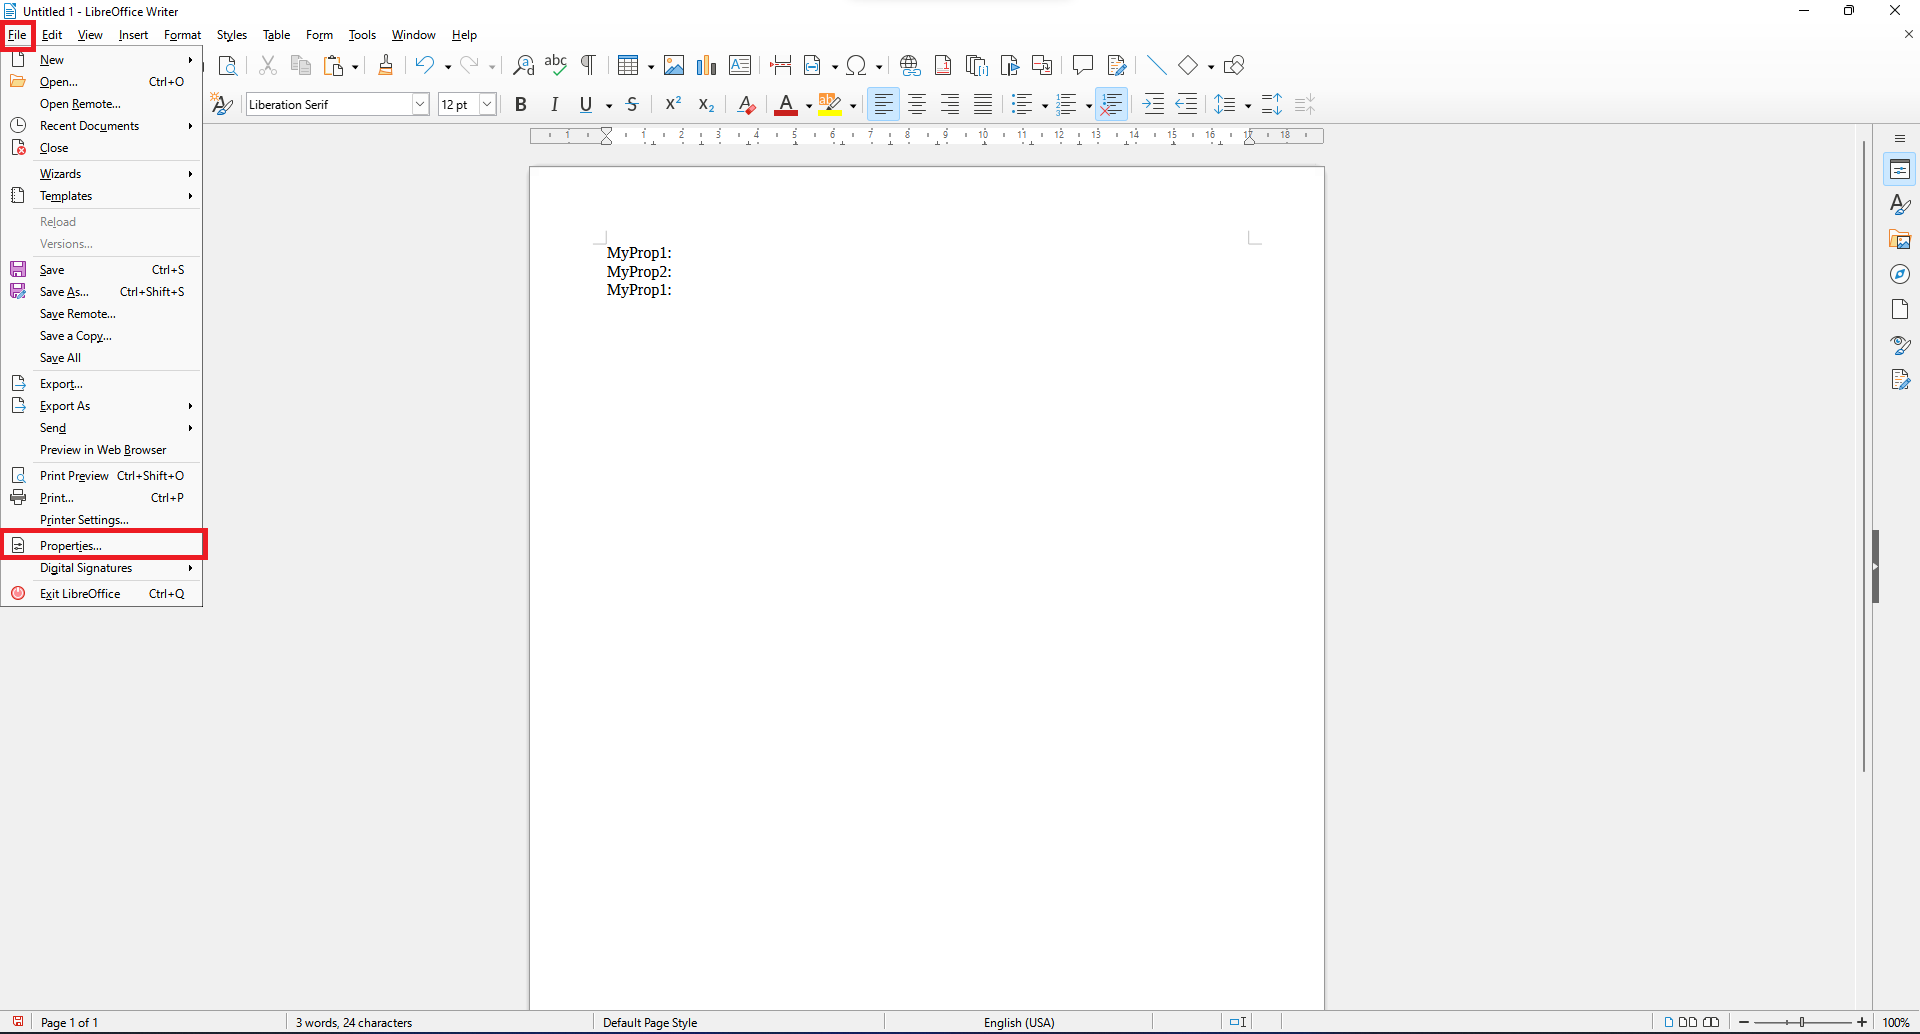1920x1034 pixels.
Task: Insert Image icon in toolbar
Action: tap(674, 66)
